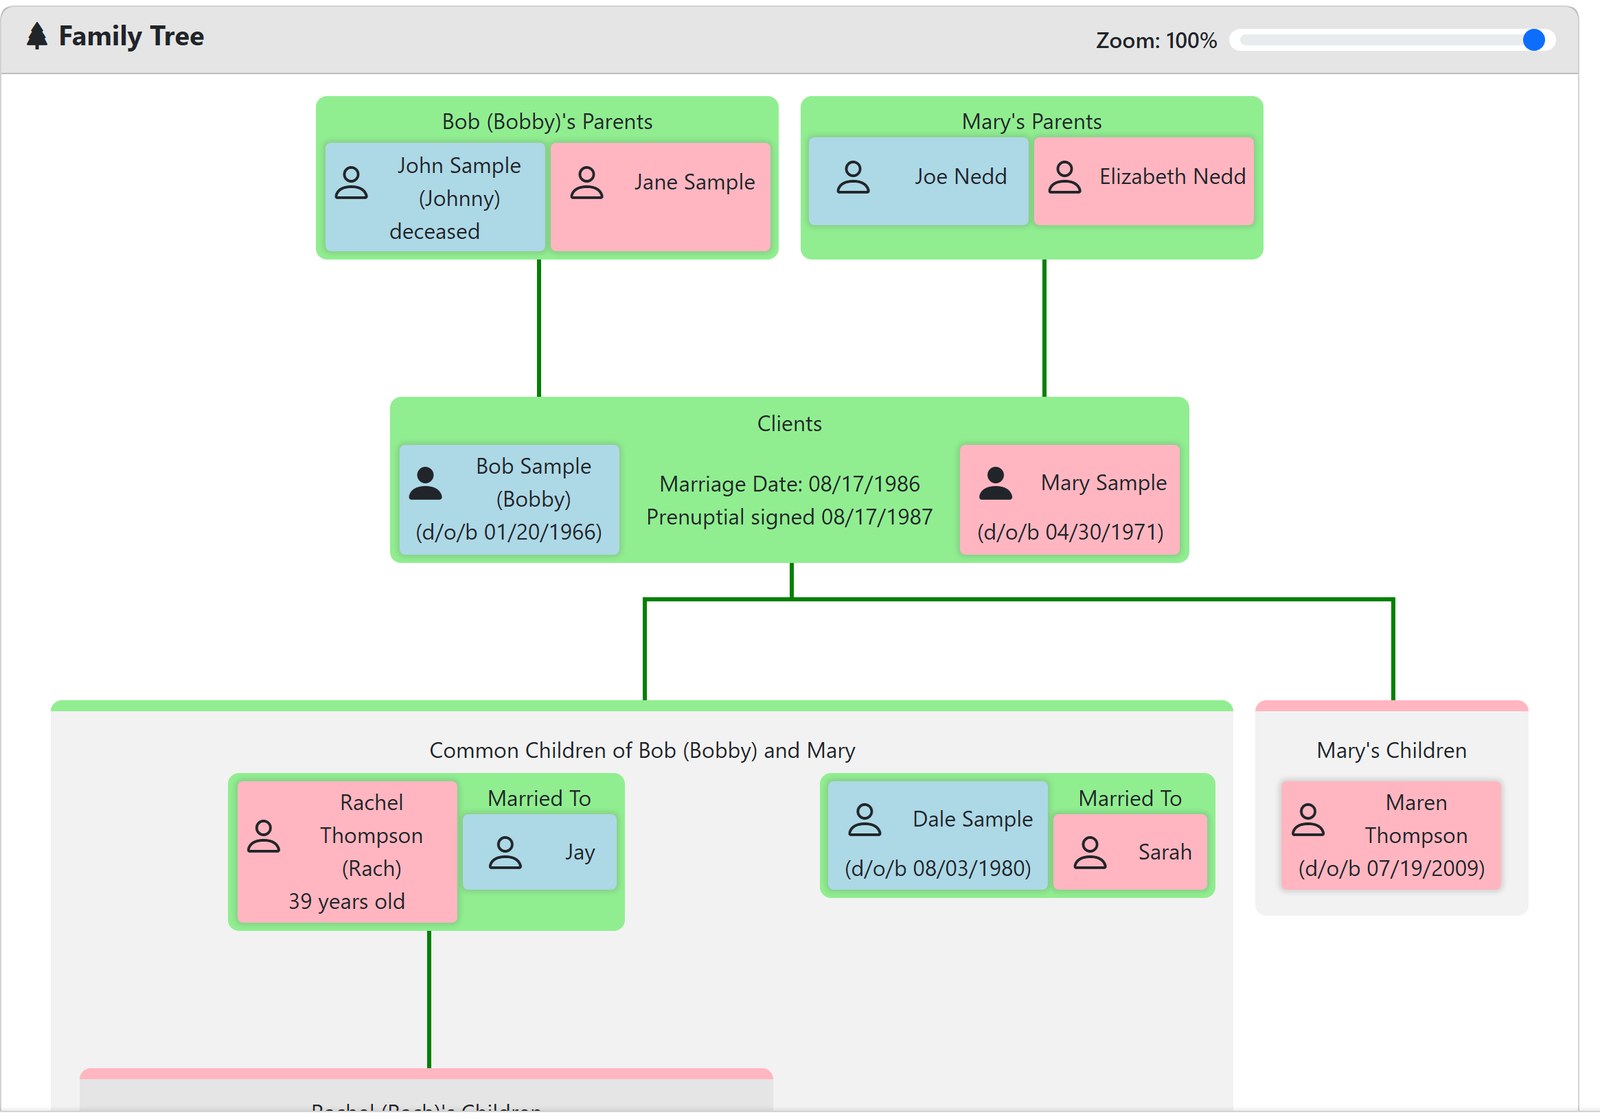Click Married To label above Sarah
This screenshot has width=1600, height=1119.
tap(1130, 799)
